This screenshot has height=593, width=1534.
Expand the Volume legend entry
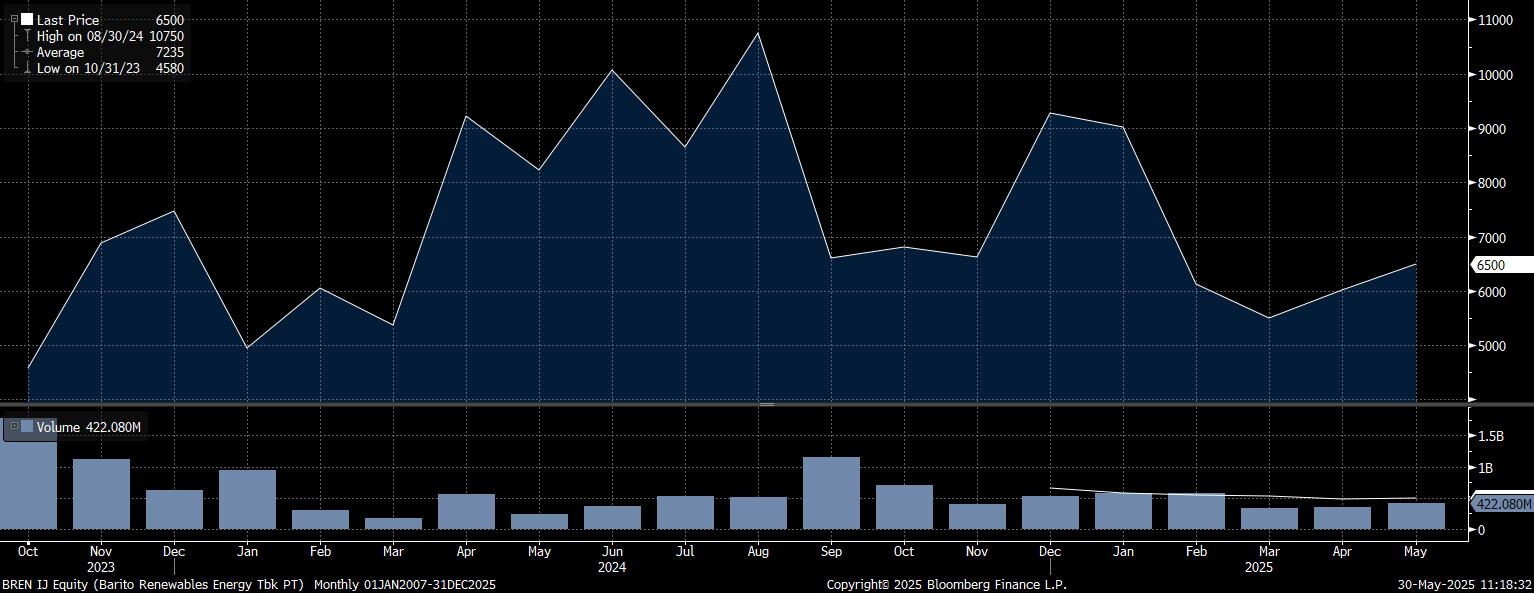click(x=14, y=427)
